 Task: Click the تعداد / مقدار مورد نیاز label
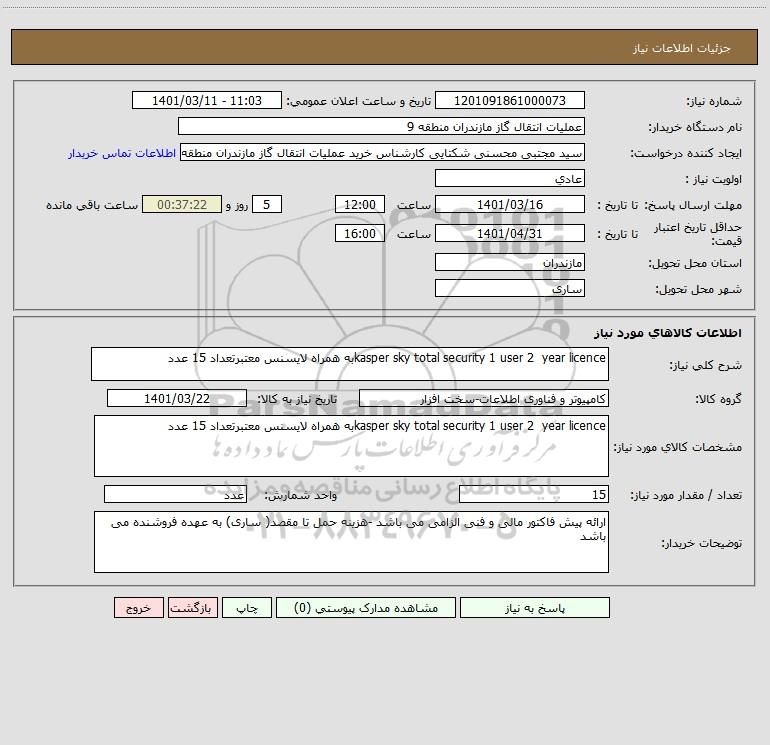click(686, 495)
